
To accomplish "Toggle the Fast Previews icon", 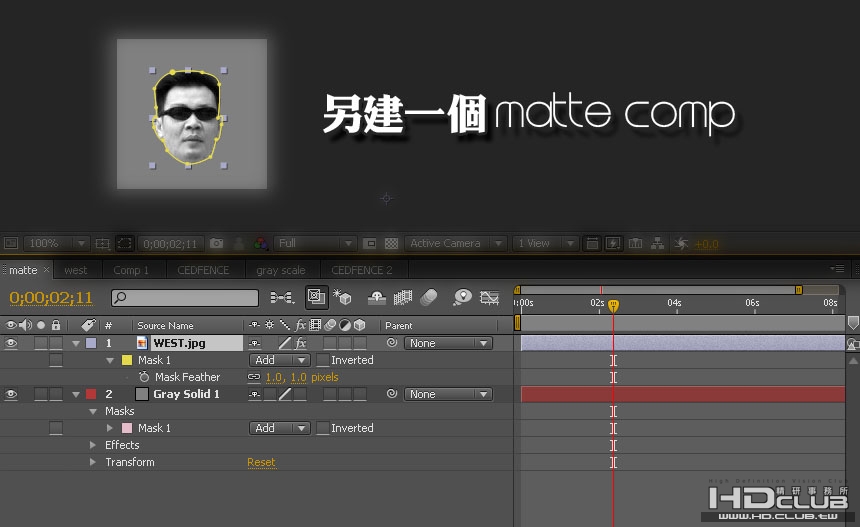I will [x=613, y=243].
